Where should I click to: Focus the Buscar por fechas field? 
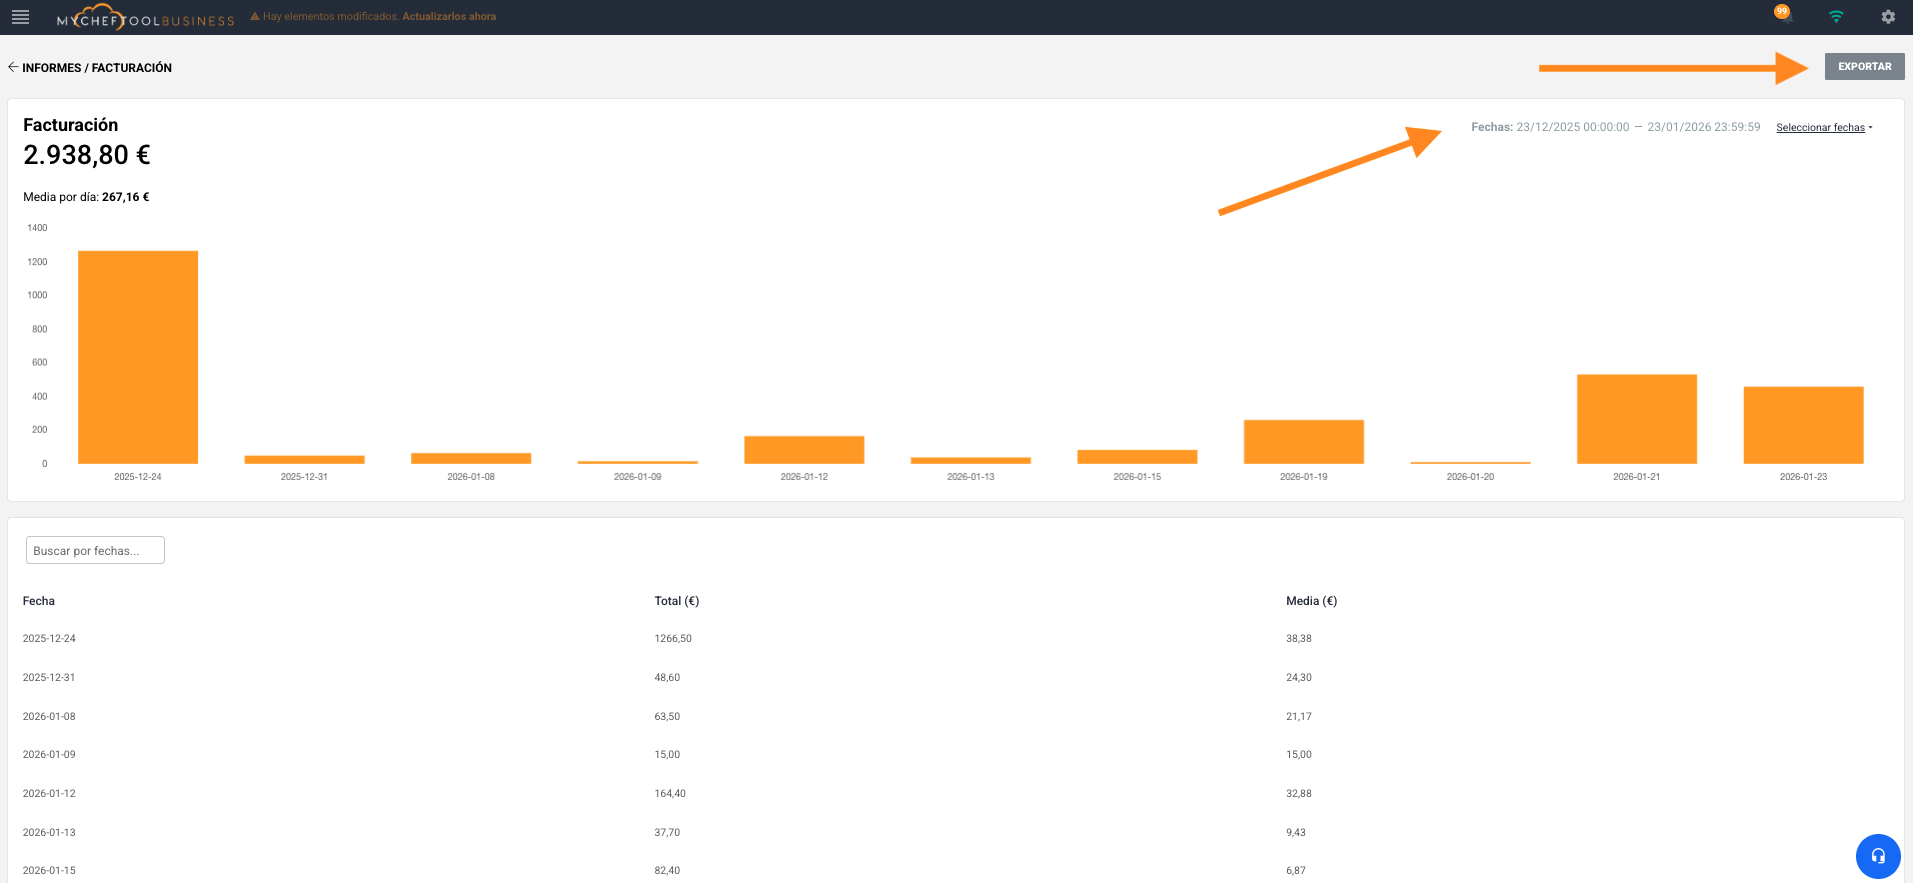(95, 551)
